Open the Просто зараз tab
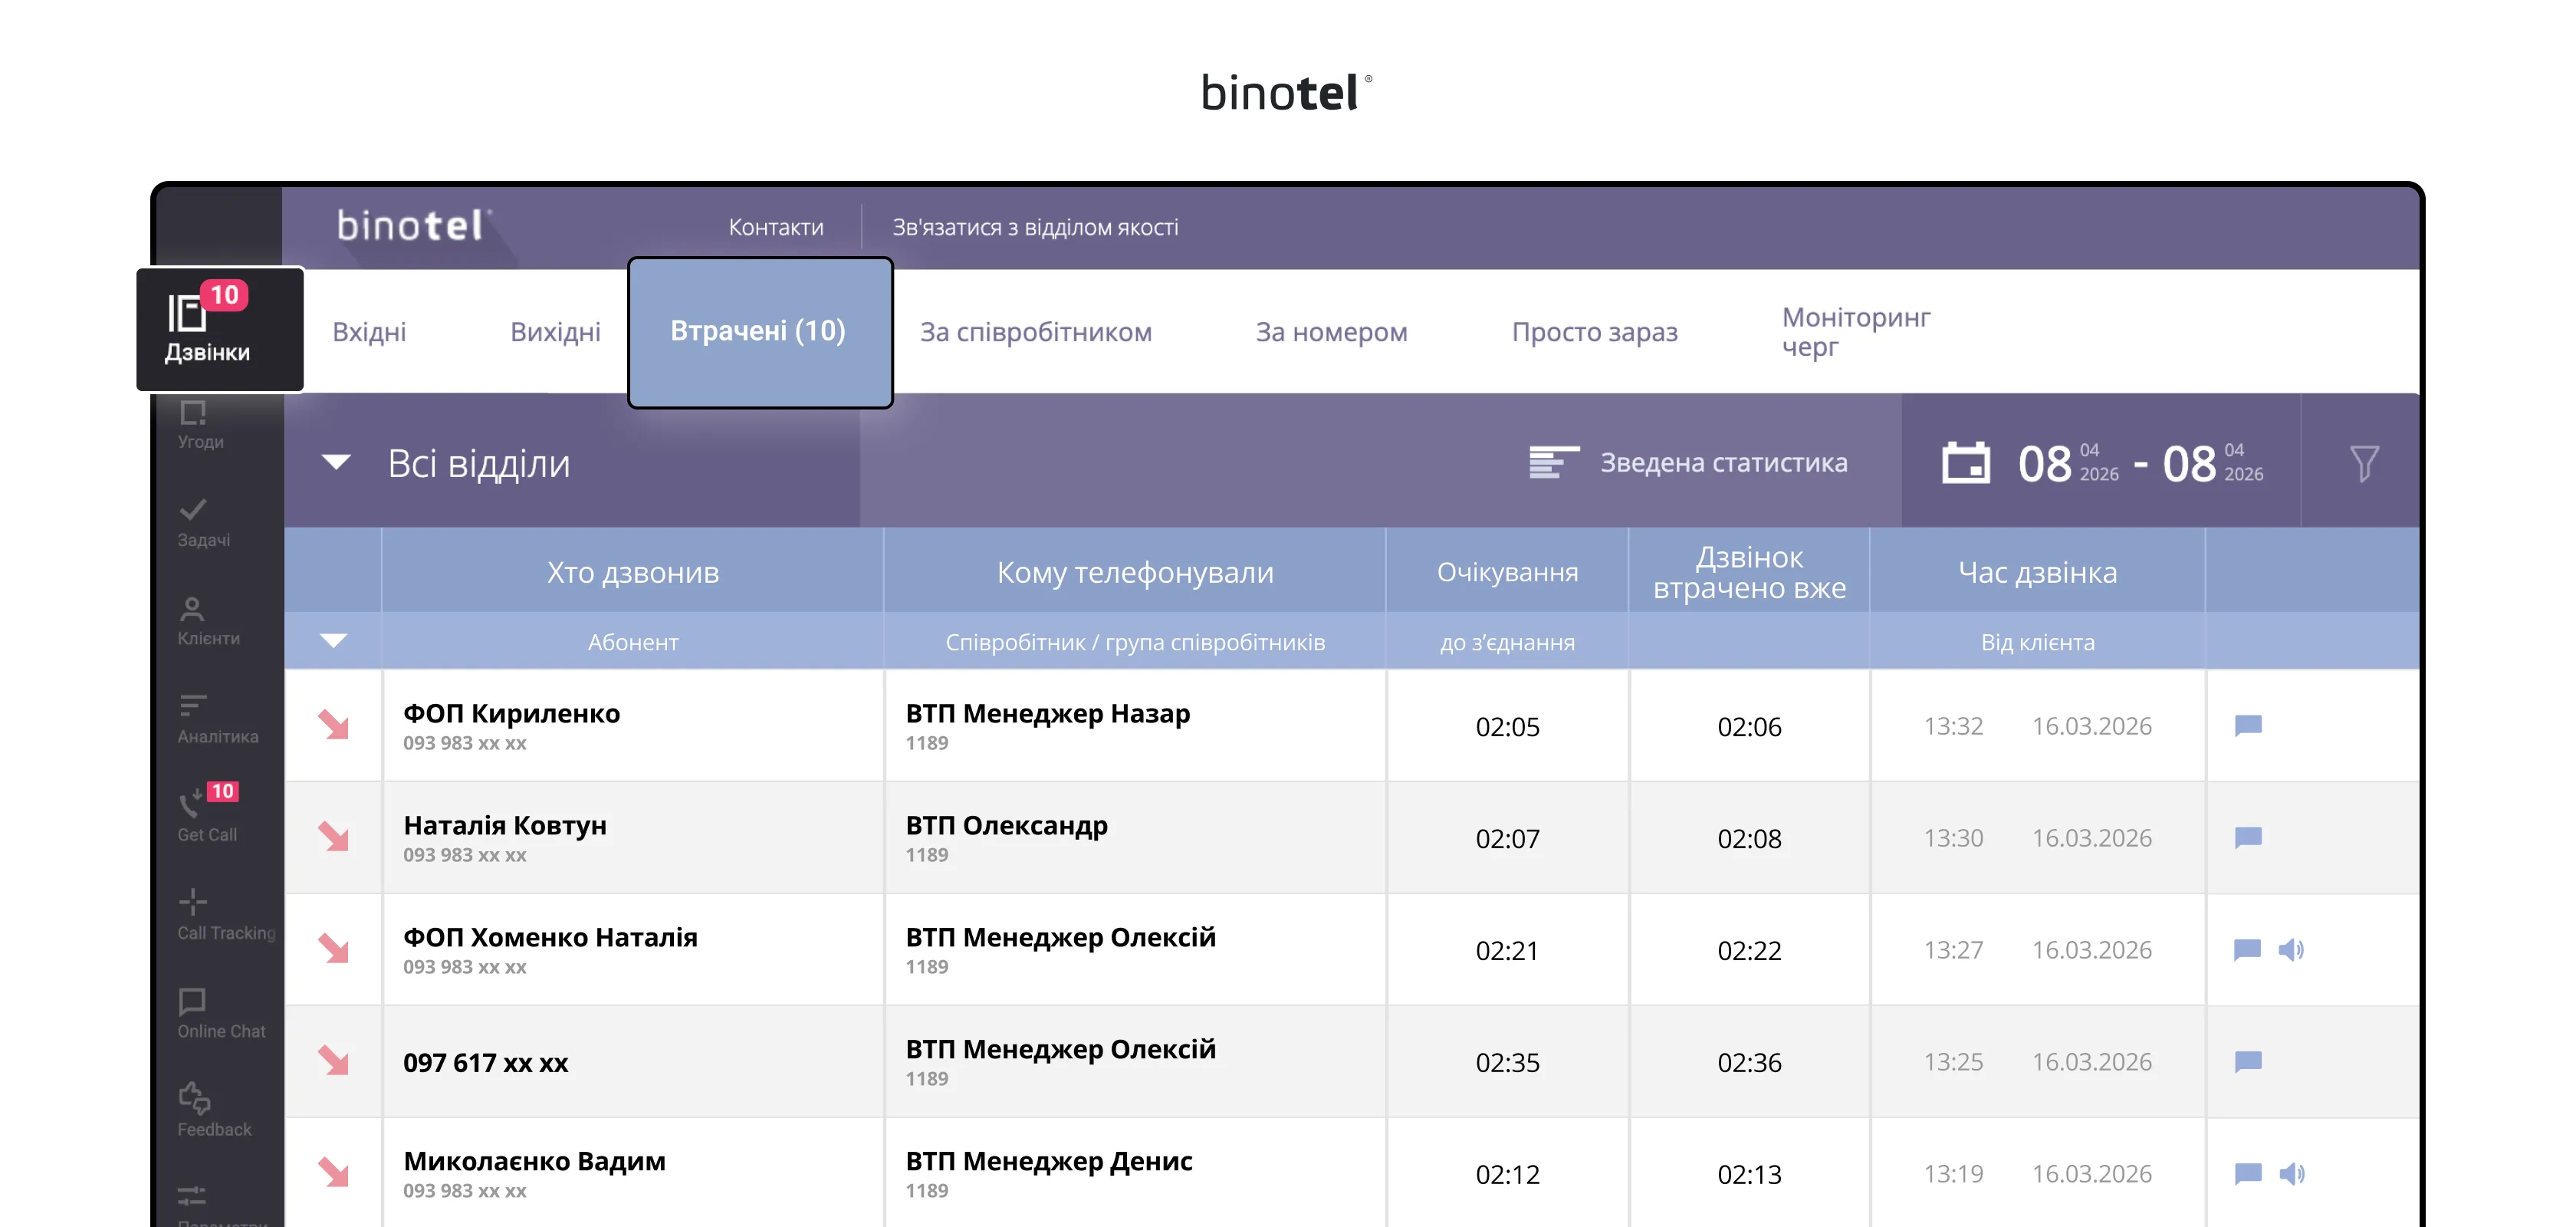 point(1594,332)
